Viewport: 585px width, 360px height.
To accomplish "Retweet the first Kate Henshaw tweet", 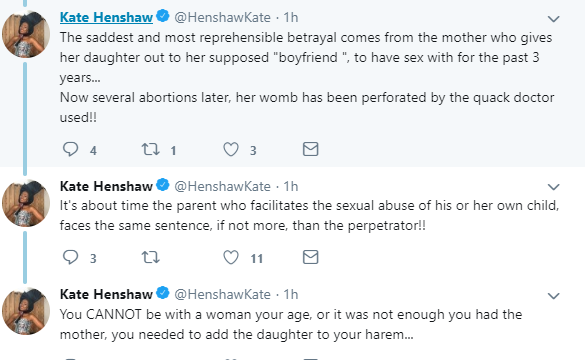I will click(x=150, y=149).
